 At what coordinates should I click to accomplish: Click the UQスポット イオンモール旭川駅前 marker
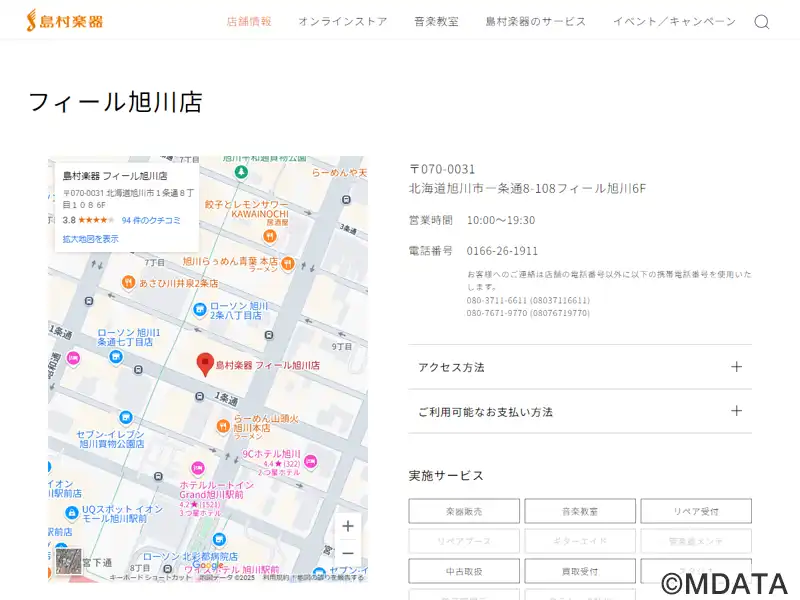pyautogui.click(x=71, y=513)
